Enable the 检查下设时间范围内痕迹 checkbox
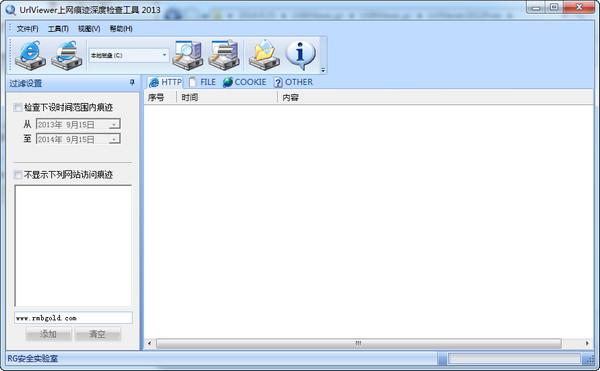 18,107
